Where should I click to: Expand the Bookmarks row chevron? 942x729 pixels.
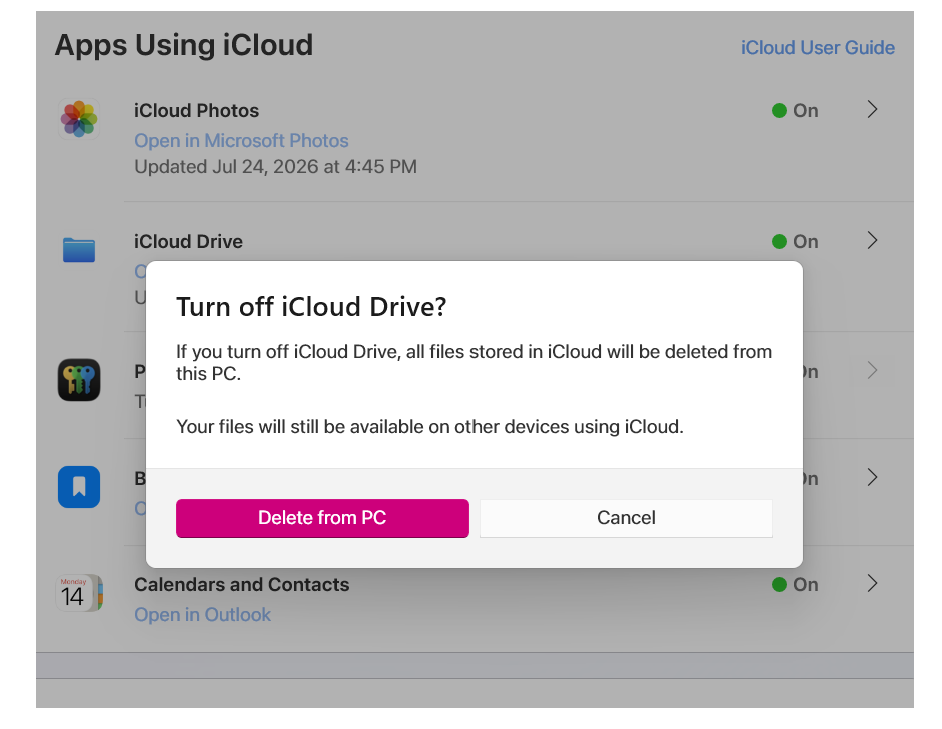click(x=872, y=477)
